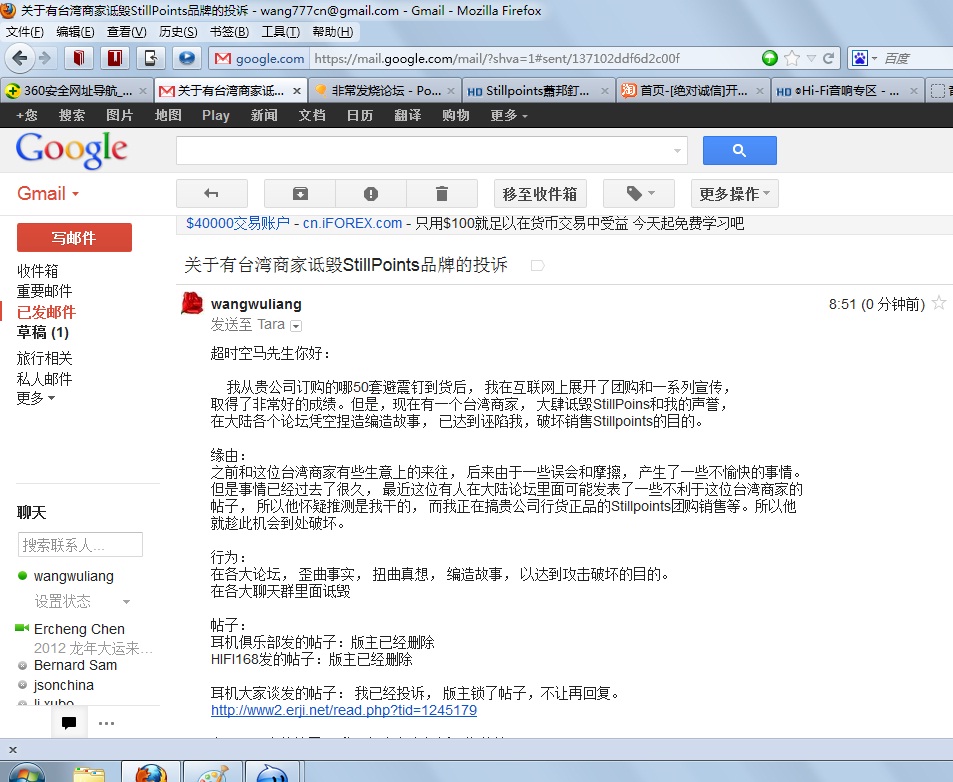Click the red book bookmark toolbar icon
Screen dimensions: 953x782
point(78,58)
